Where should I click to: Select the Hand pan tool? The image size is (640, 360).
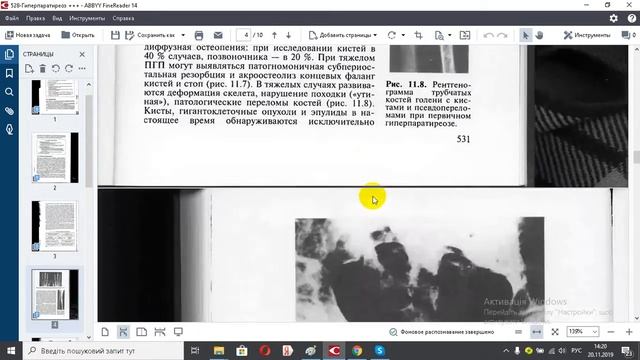click(x=539, y=35)
